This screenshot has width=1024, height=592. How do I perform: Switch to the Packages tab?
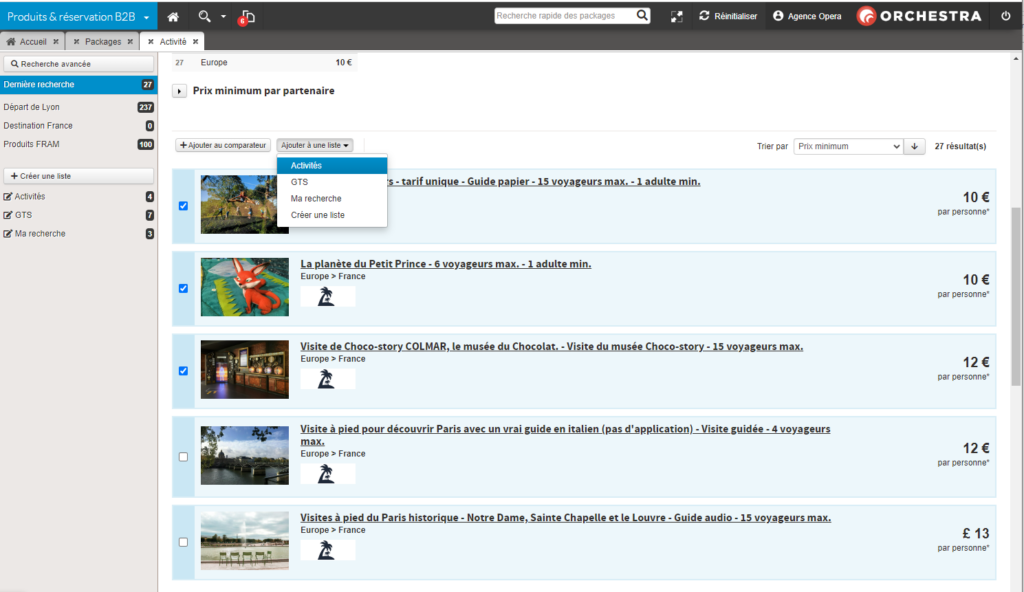pyautogui.click(x=102, y=41)
